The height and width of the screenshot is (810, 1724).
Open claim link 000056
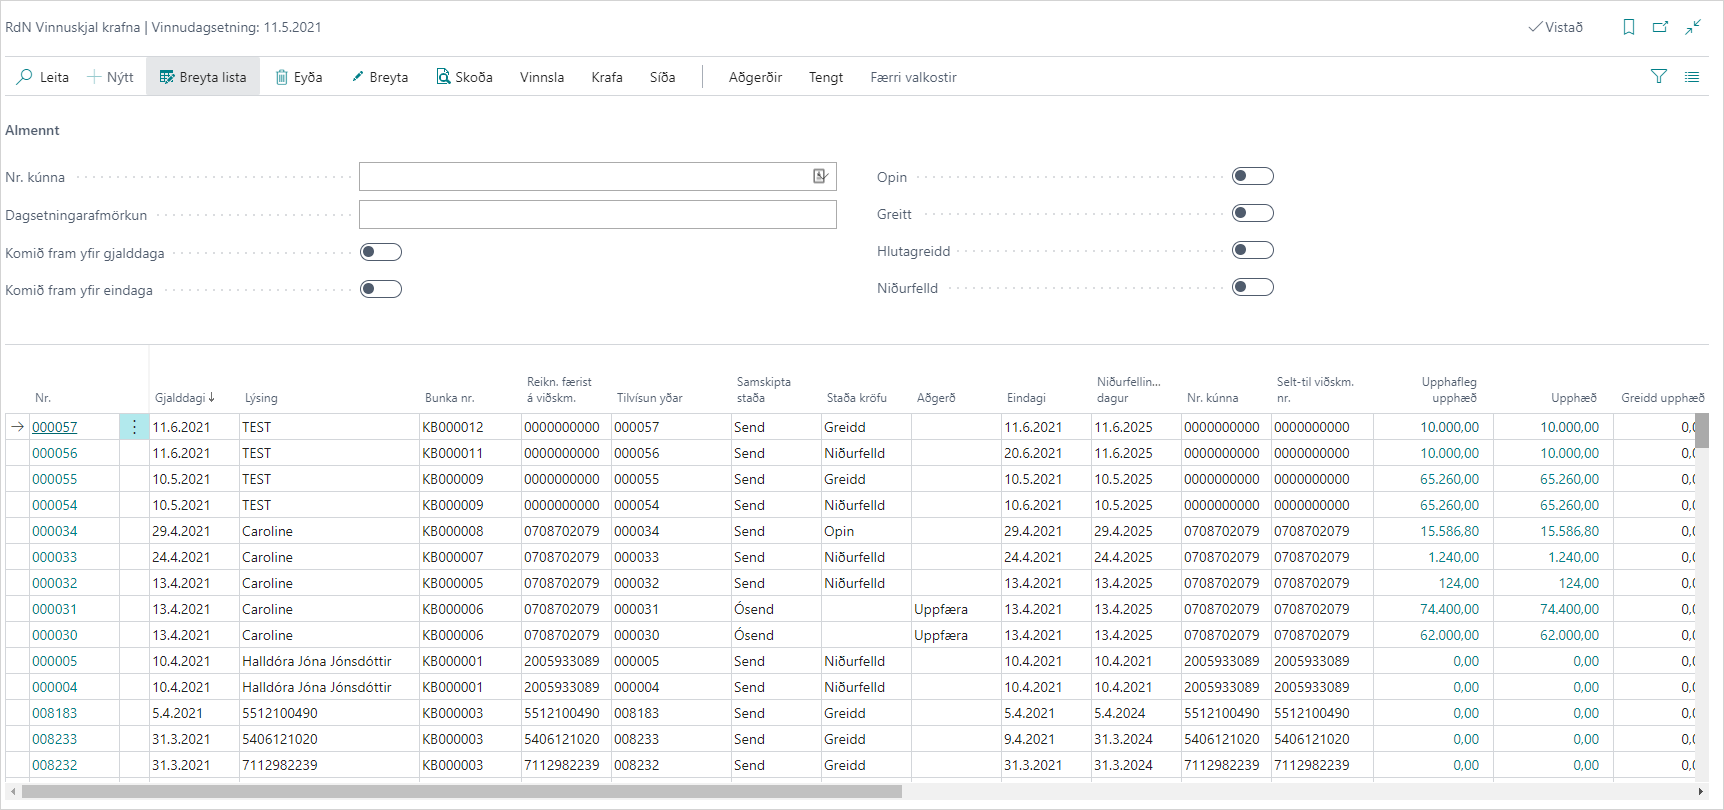[54, 453]
